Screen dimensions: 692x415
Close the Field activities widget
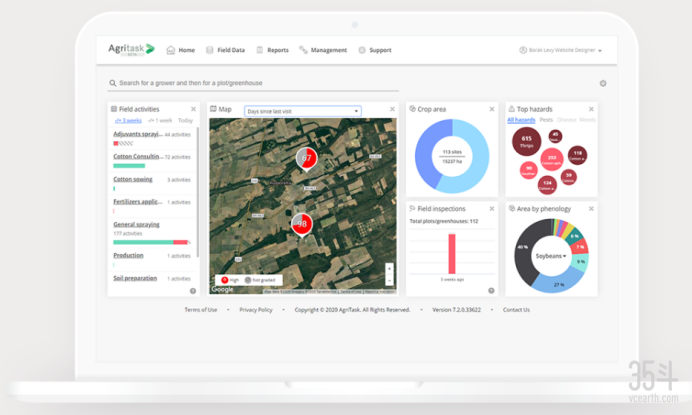click(193, 109)
